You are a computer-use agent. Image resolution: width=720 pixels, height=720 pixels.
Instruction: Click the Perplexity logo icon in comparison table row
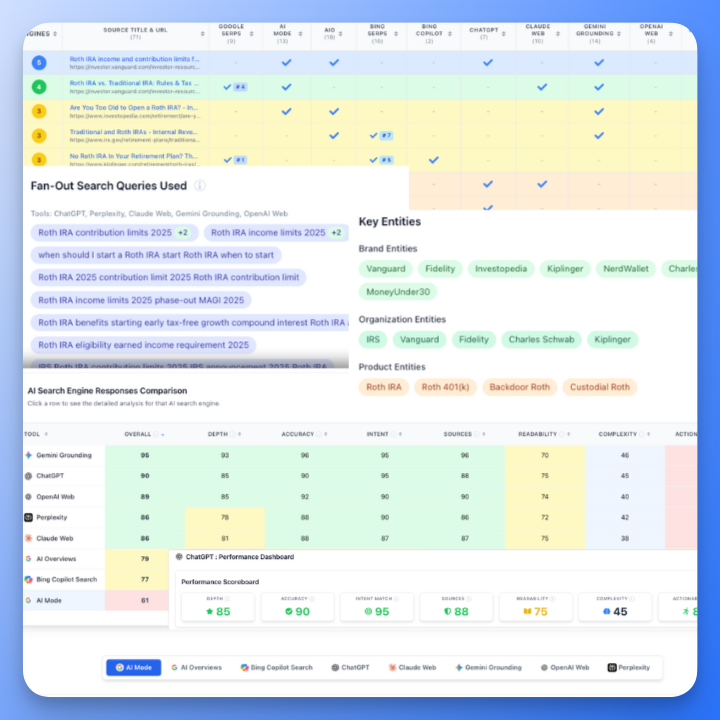click(28, 518)
